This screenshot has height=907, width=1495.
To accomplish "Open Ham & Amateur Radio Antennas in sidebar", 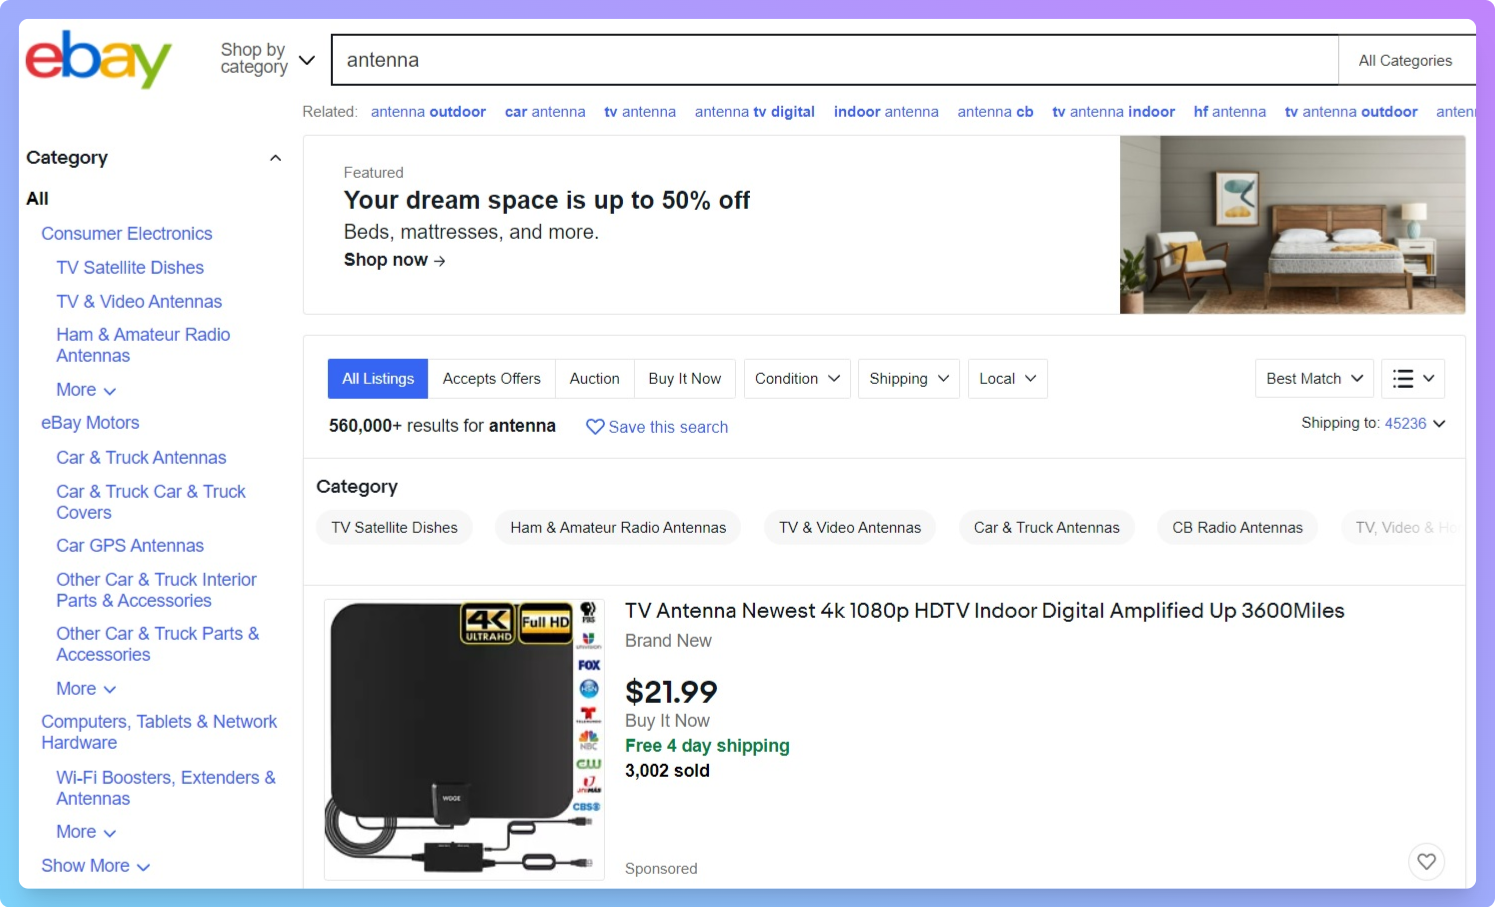I will pos(143,345).
